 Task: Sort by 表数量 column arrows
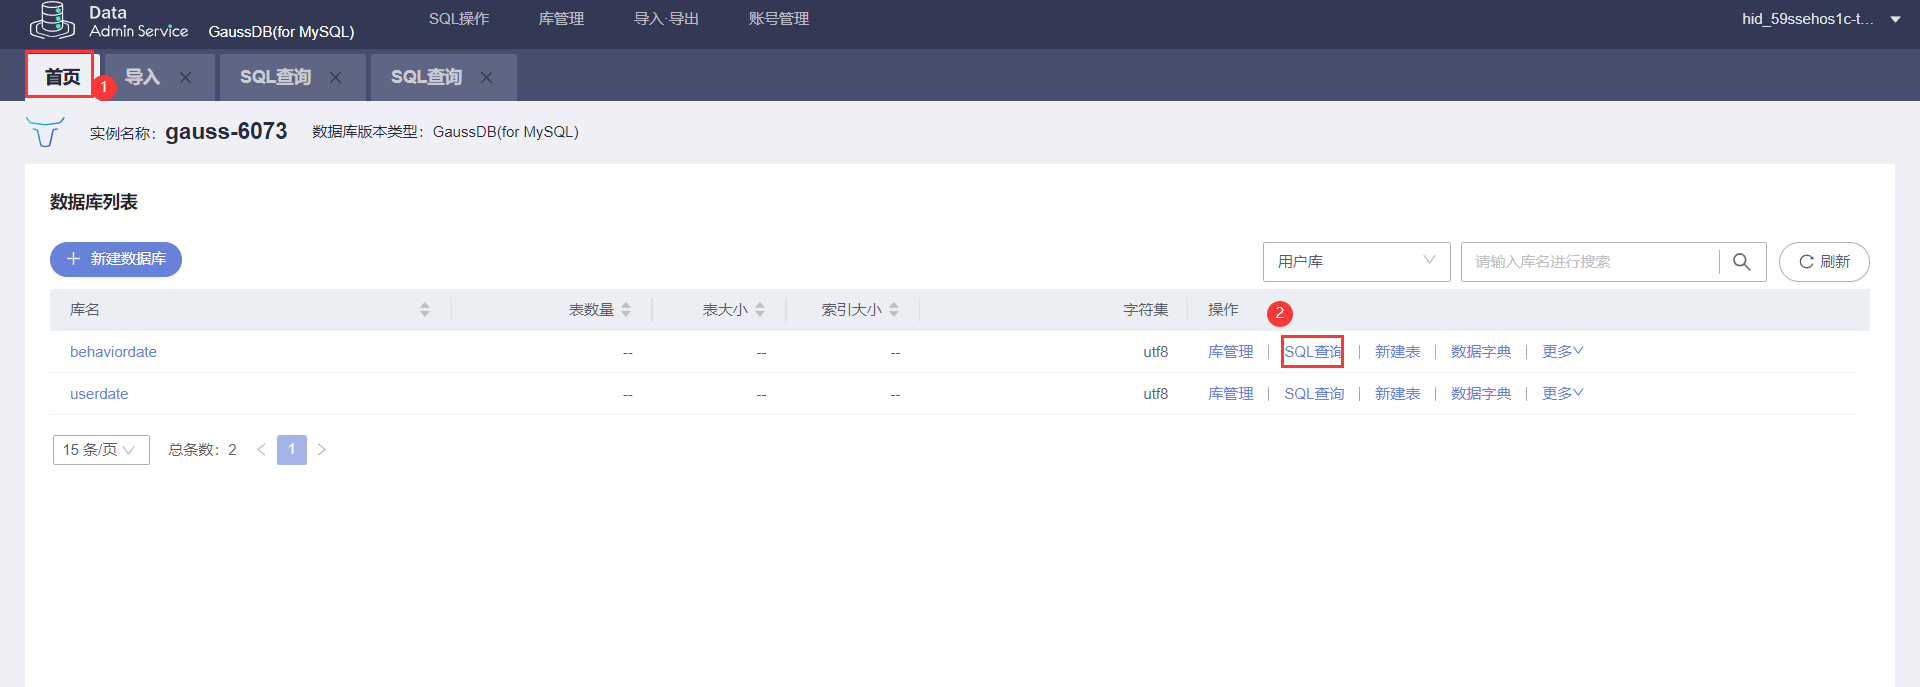(x=626, y=310)
